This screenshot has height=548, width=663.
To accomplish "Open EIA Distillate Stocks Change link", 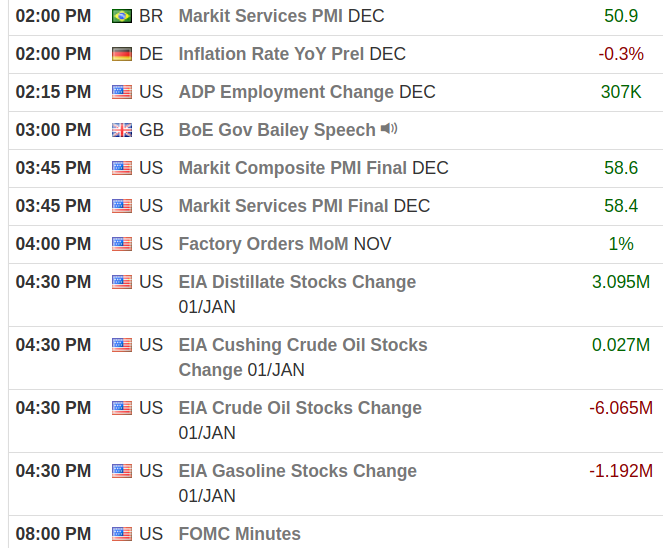I will point(297,282).
